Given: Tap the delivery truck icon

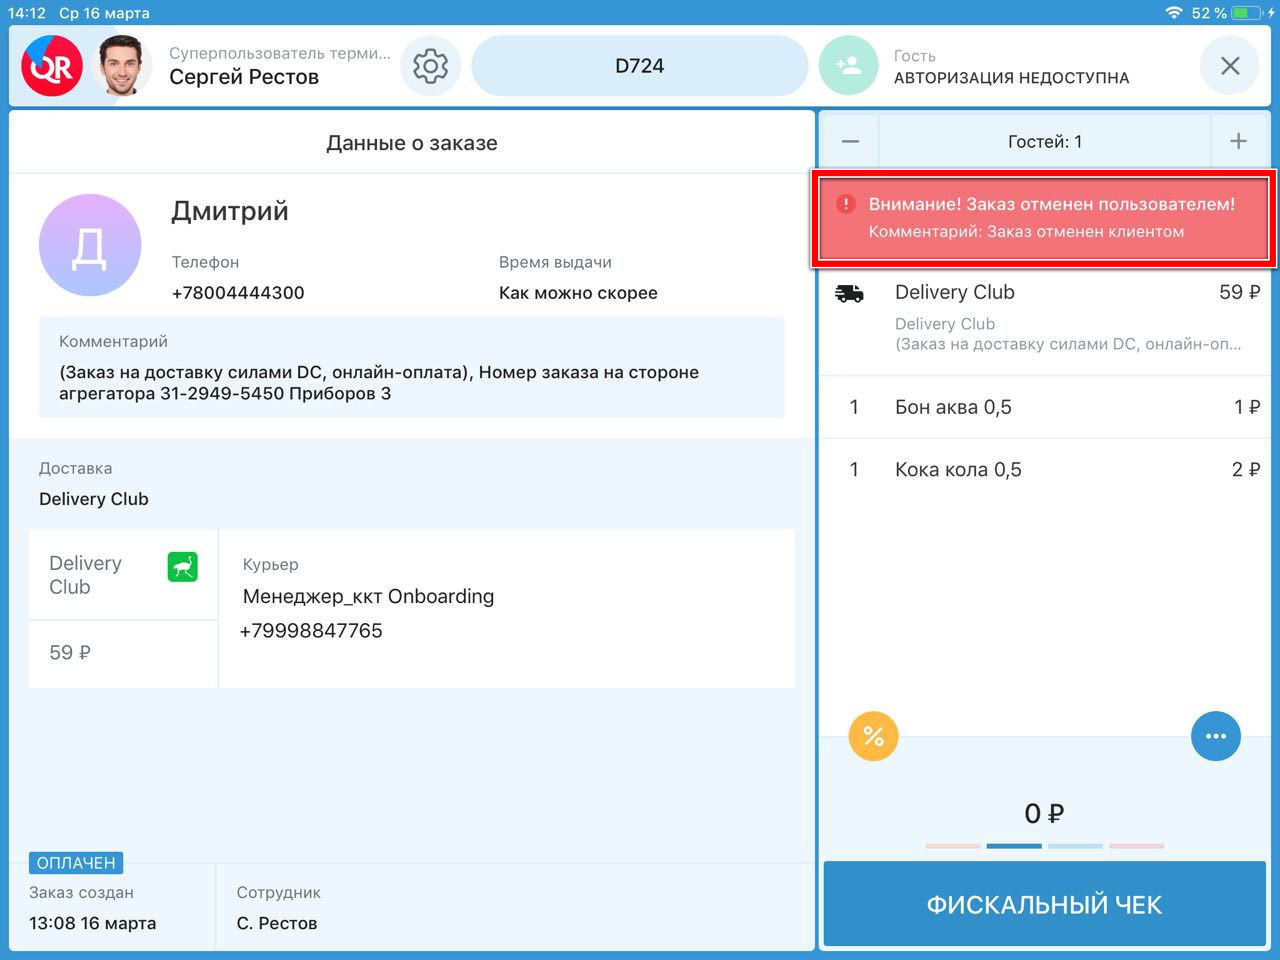Looking at the screenshot, I should (849, 293).
